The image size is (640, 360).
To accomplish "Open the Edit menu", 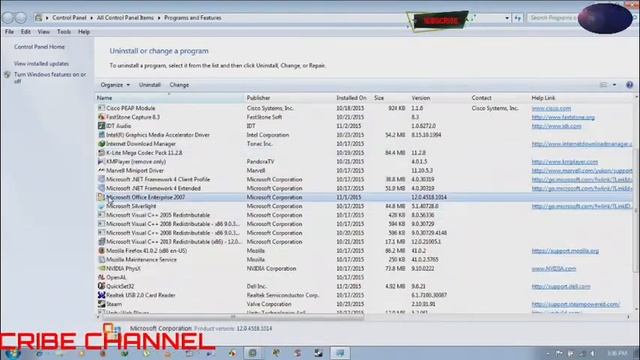I will coord(26,32).
